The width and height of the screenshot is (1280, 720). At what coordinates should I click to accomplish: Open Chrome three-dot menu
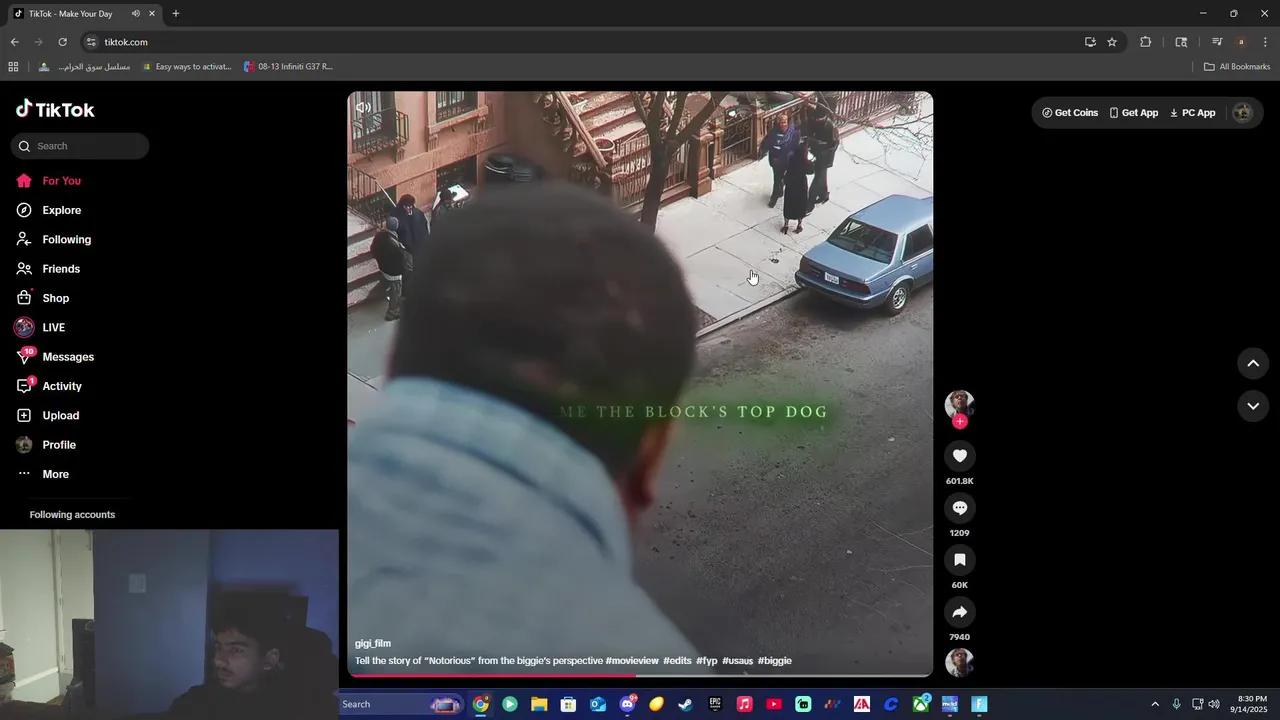tap(1266, 42)
